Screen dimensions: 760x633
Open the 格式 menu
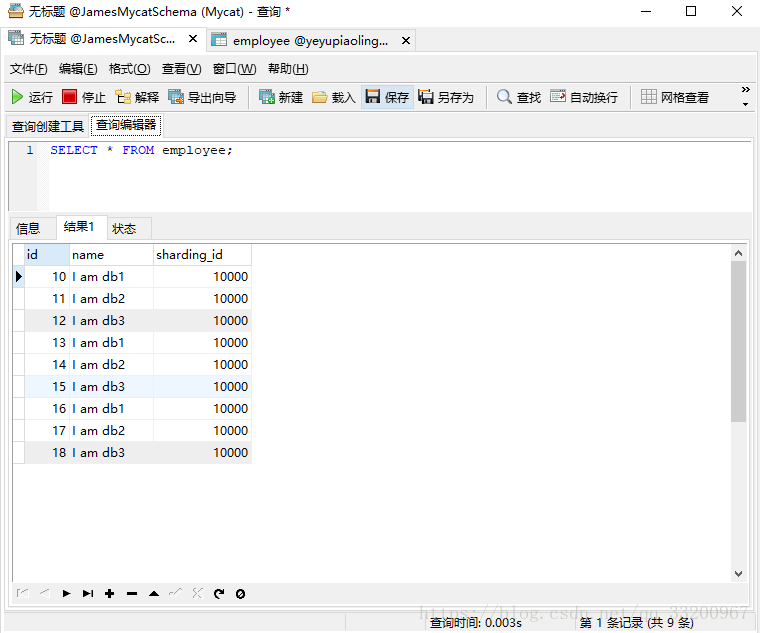tap(129, 69)
